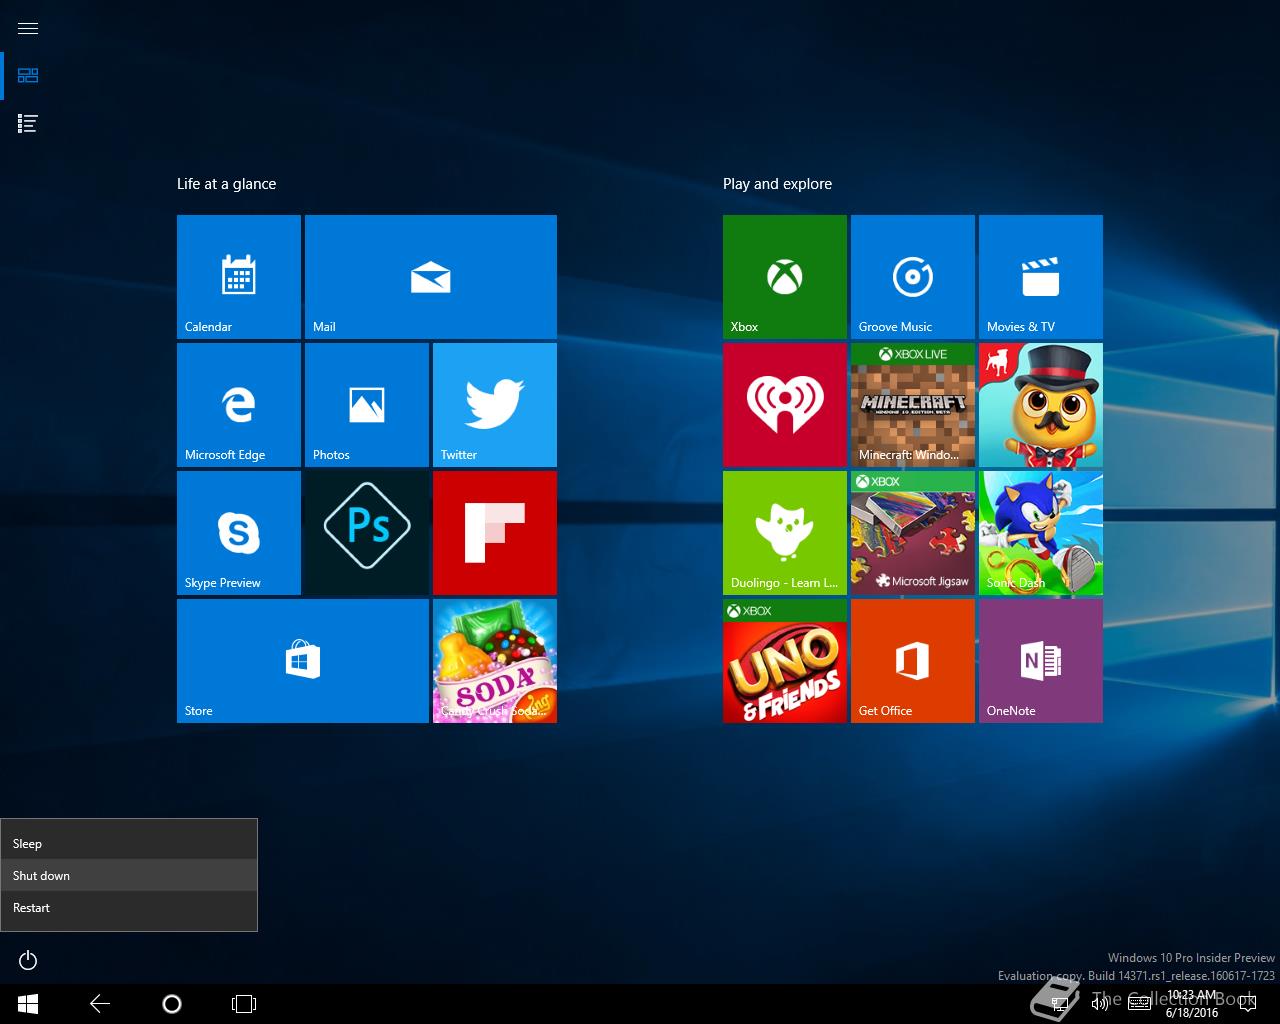Open the Minecraft Windows 10 tile
This screenshot has width=1280, height=1024.
click(x=913, y=405)
